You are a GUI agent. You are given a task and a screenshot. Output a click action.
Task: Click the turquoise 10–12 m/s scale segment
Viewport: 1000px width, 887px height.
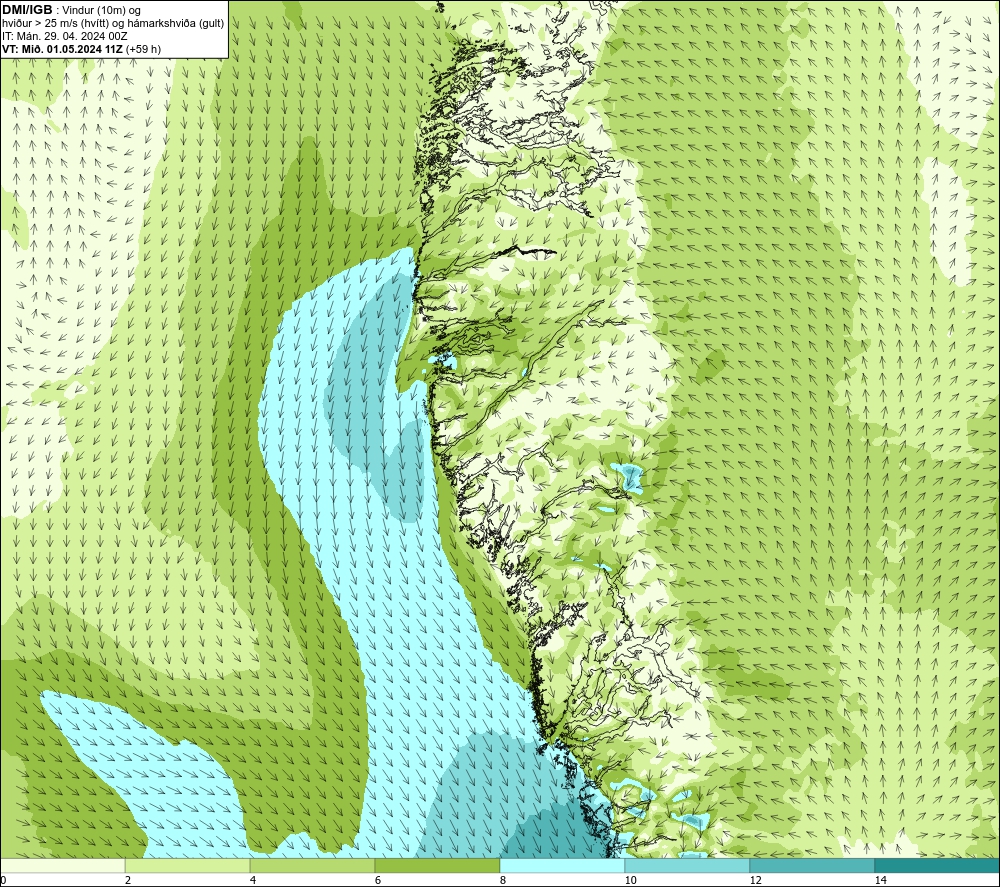click(688, 865)
